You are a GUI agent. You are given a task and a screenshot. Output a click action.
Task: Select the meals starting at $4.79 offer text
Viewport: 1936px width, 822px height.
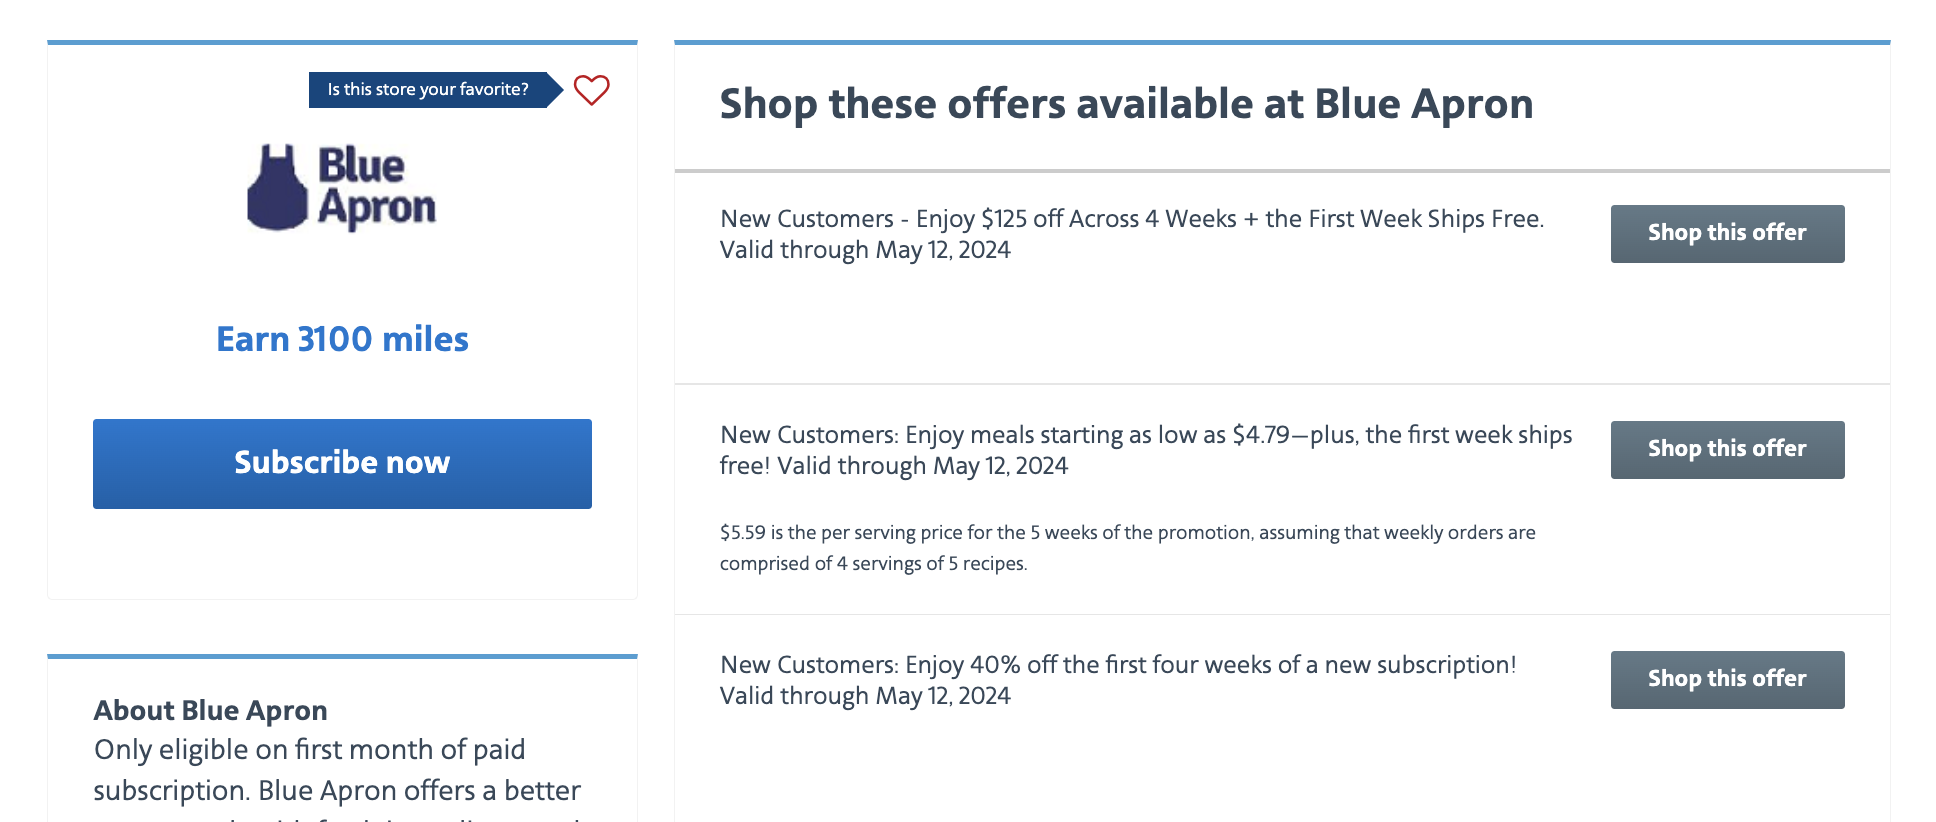[x=1145, y=449]
